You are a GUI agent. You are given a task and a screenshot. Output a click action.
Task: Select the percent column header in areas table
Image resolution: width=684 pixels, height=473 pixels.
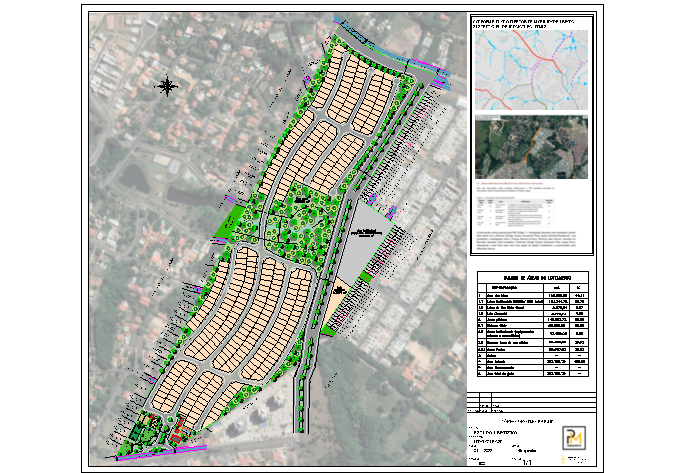point(579,286)
